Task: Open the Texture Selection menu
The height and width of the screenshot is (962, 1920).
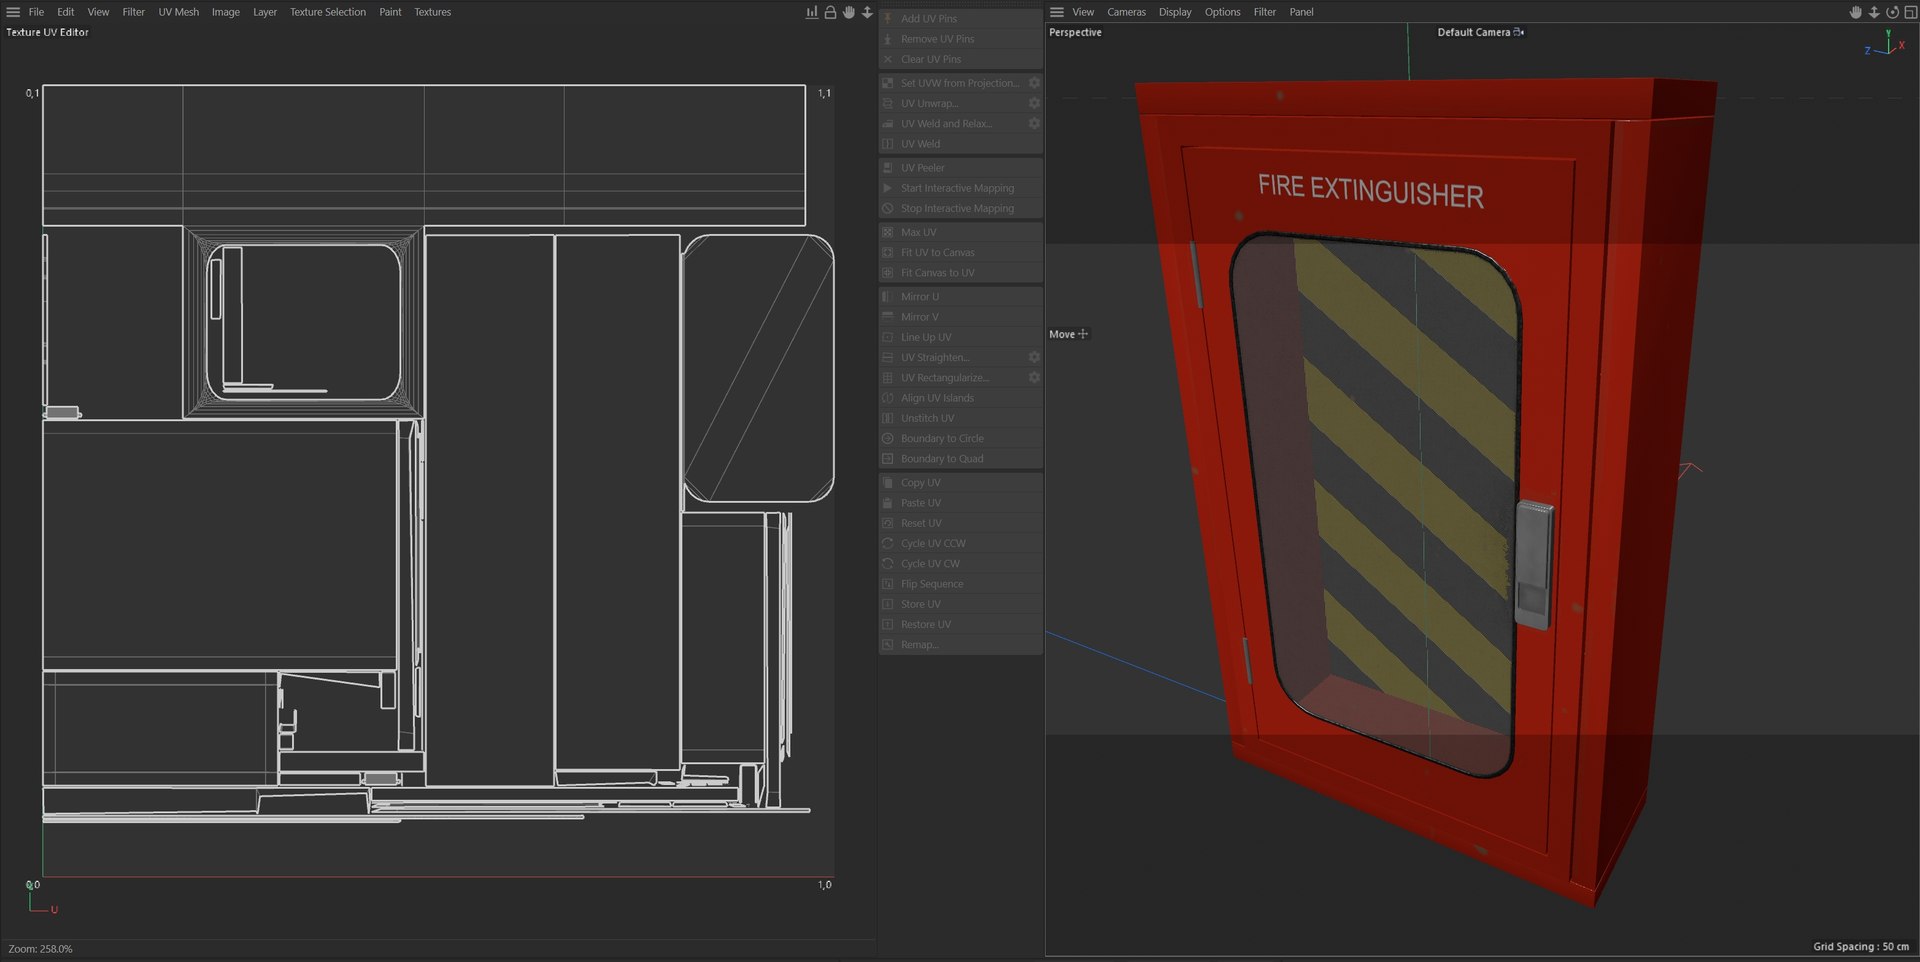Action: [x=328, y=12]
